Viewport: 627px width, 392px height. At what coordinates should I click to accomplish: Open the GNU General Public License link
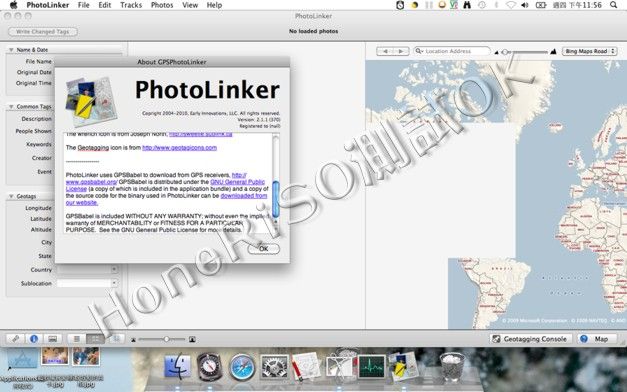238,182
